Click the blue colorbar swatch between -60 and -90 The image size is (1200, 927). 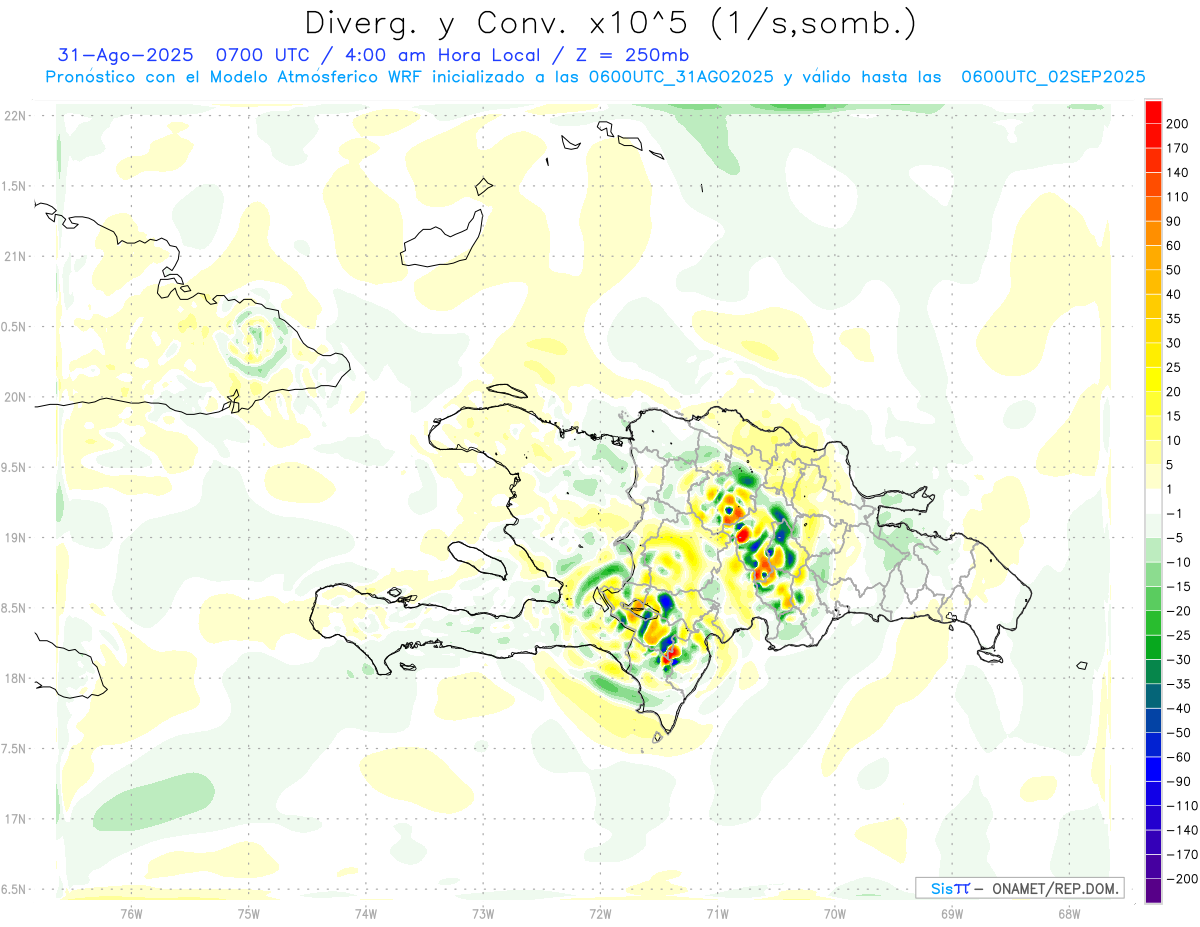coord(1154,769)
